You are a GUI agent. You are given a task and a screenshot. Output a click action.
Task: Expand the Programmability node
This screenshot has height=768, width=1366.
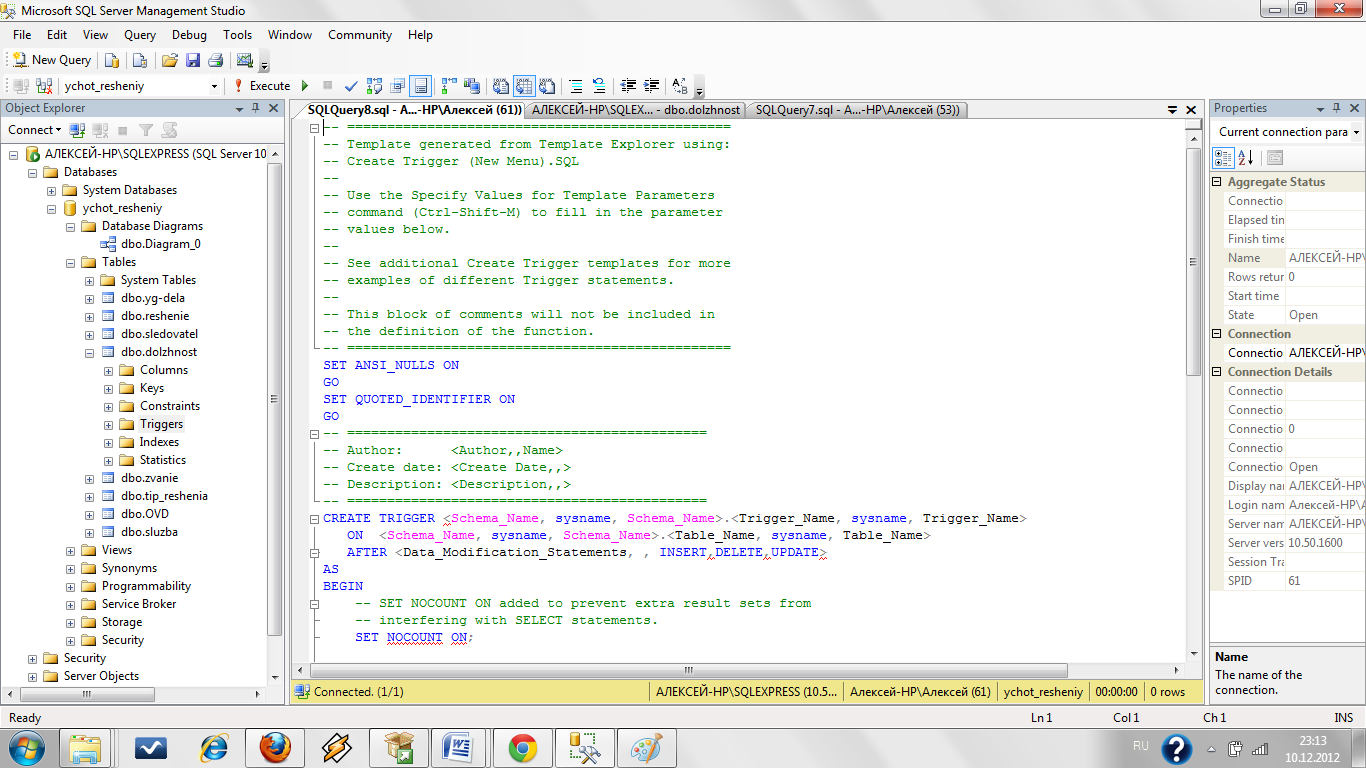click(71, 586)
